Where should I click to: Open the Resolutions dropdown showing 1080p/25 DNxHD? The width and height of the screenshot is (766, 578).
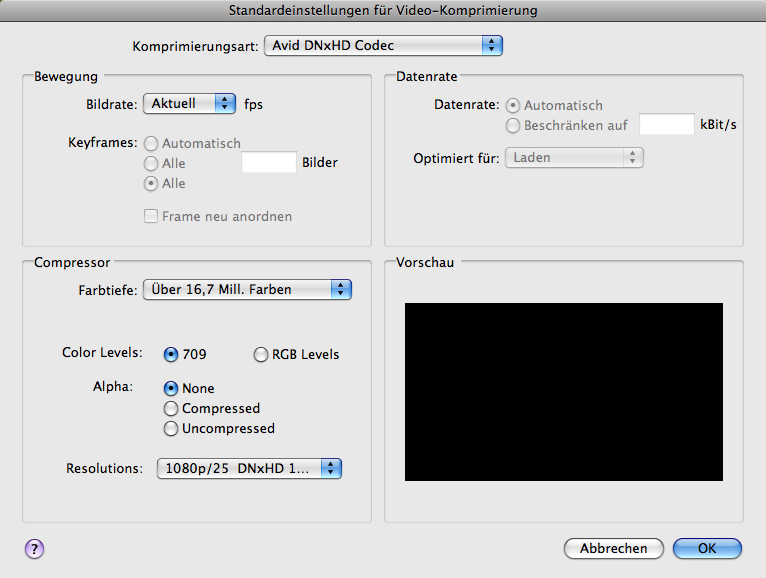[249, 469]
